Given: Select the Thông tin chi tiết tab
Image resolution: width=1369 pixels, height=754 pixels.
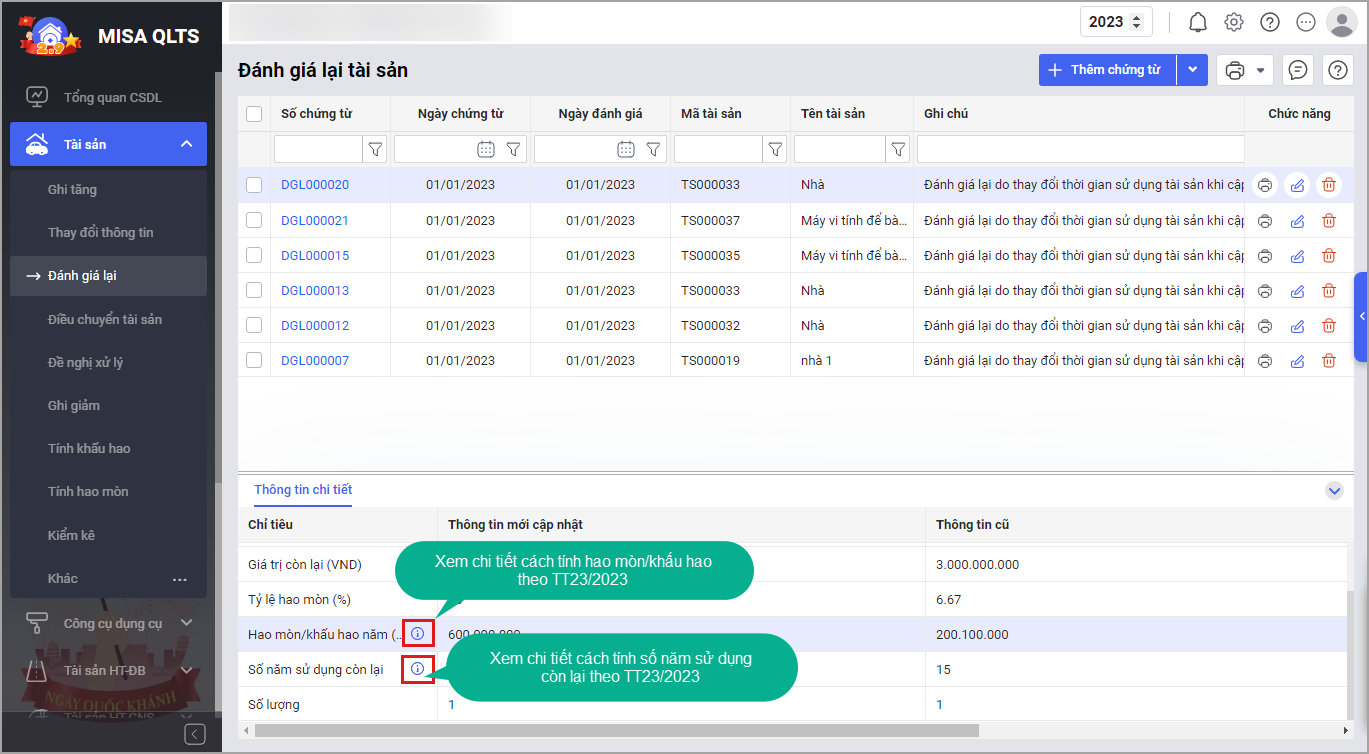Looking at the screenshot, I should click(x=303, y=490).
